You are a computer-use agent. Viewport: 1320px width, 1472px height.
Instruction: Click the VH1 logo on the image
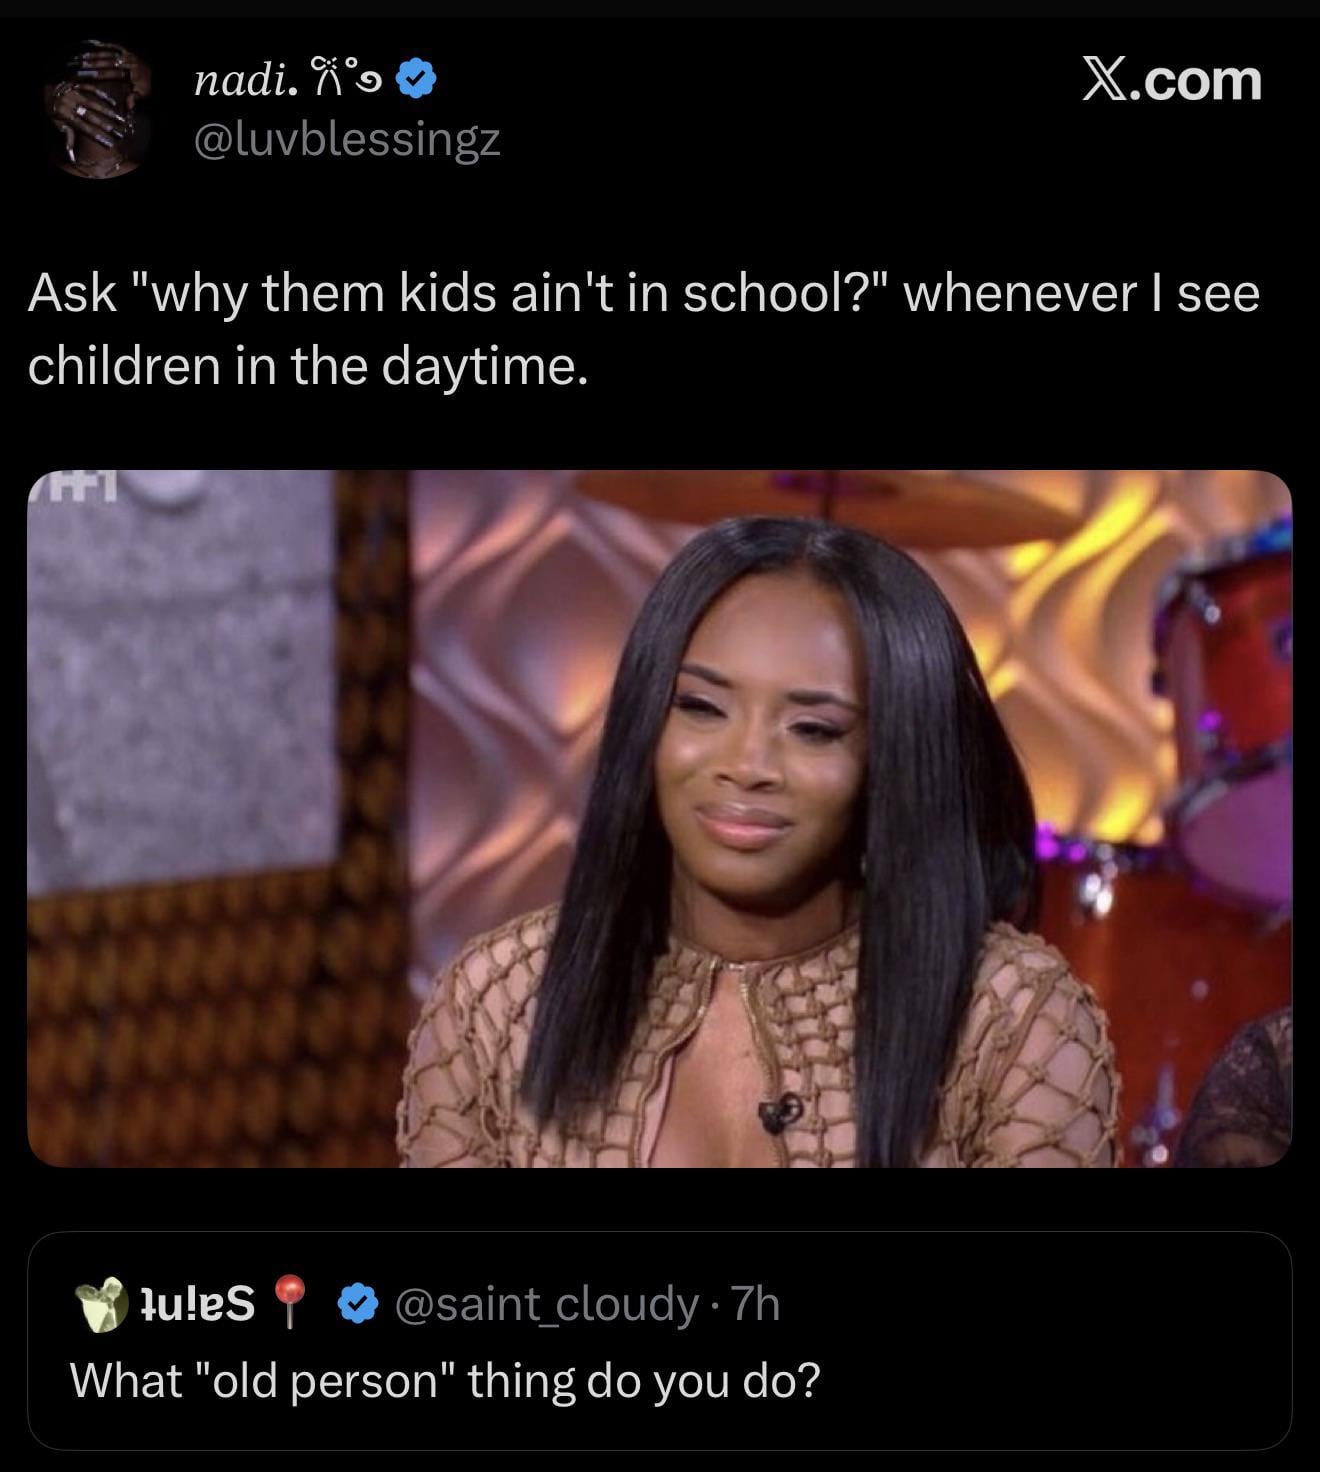pos(75,487)
